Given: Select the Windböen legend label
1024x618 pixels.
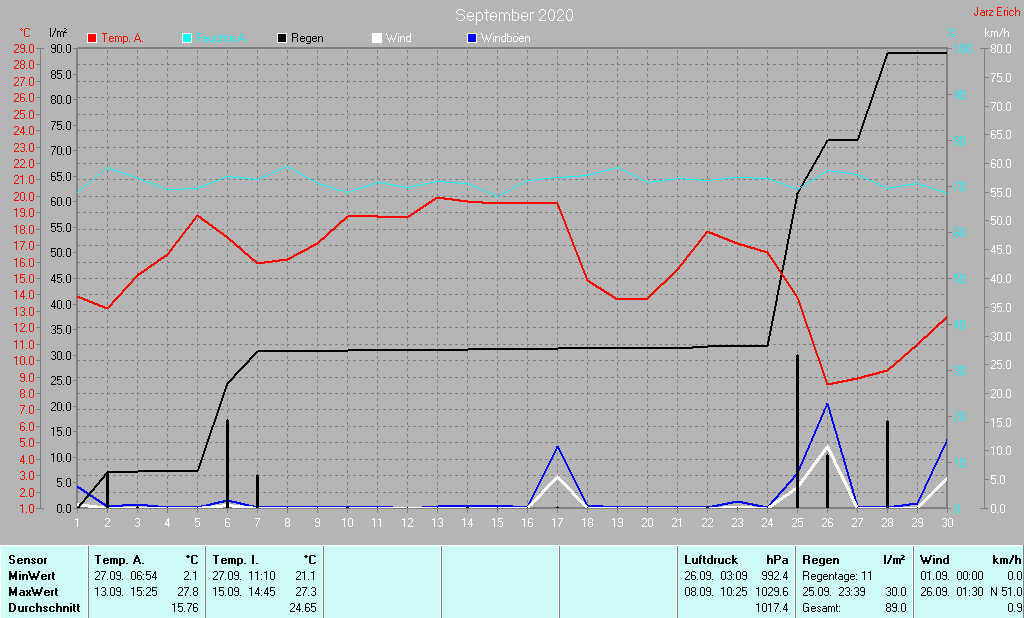Looking at the screenshot, I should [506, 38].
